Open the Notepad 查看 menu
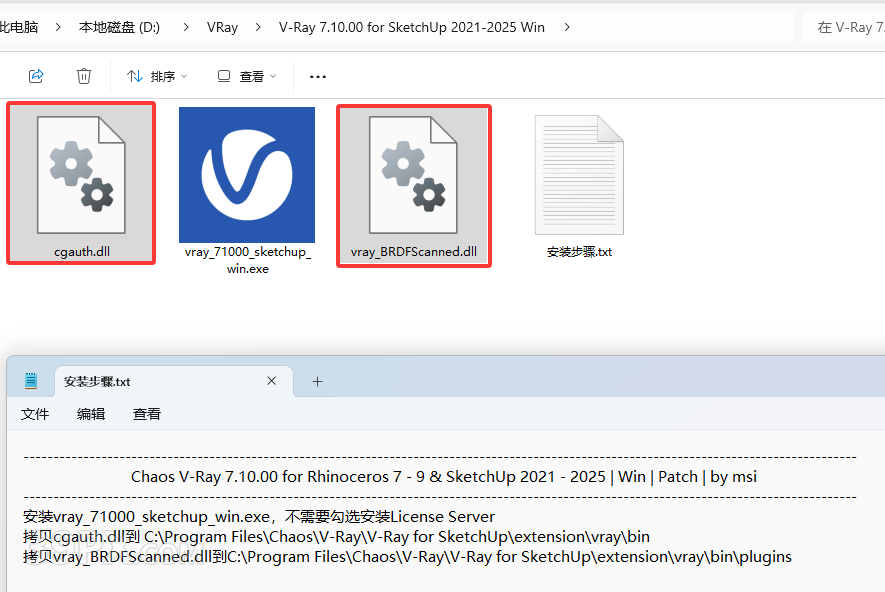This screenshot has height=592, width=885. pos(147,414)
